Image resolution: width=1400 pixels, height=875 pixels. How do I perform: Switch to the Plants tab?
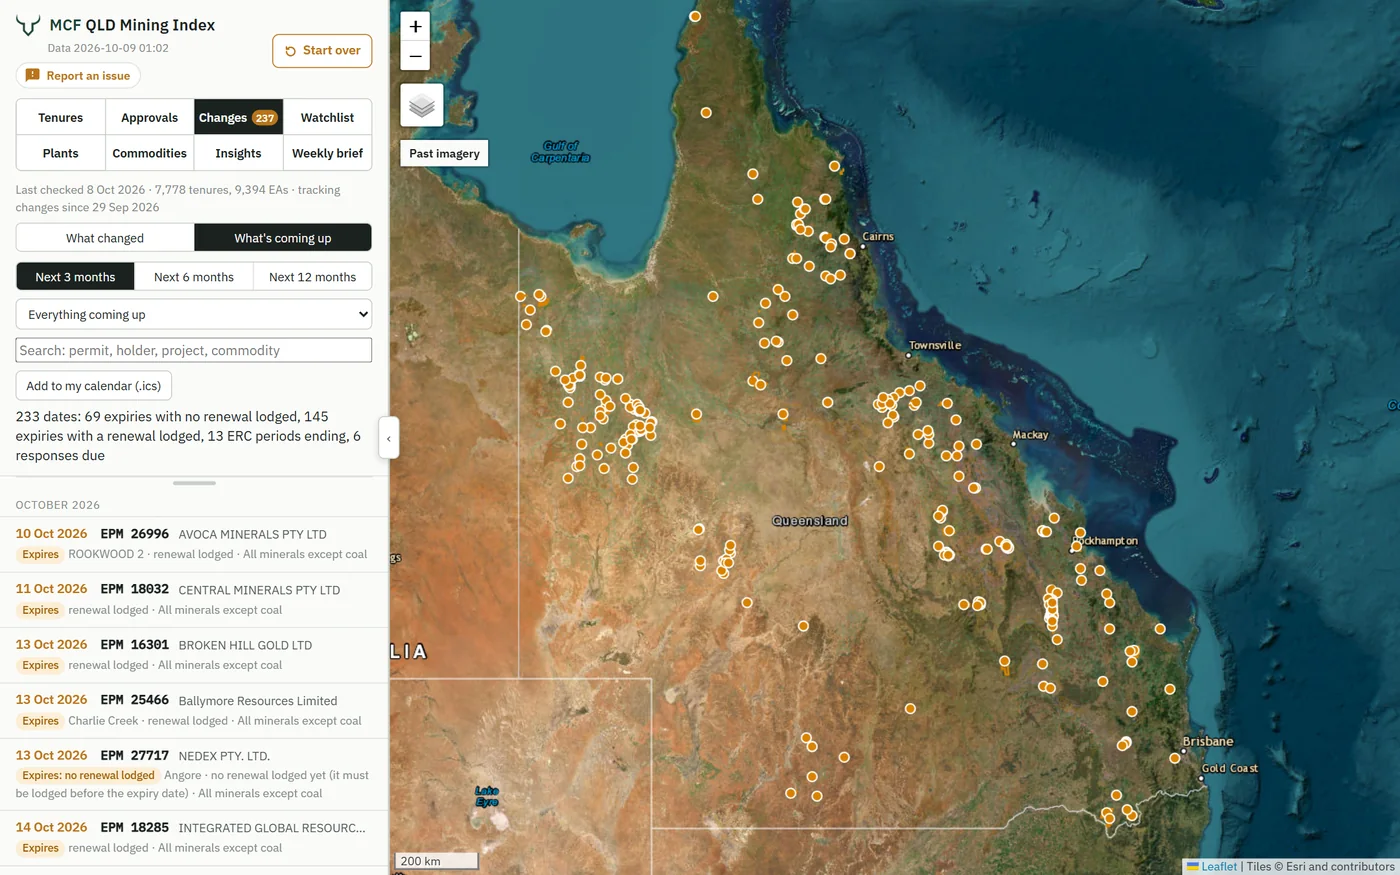[61, 153]
